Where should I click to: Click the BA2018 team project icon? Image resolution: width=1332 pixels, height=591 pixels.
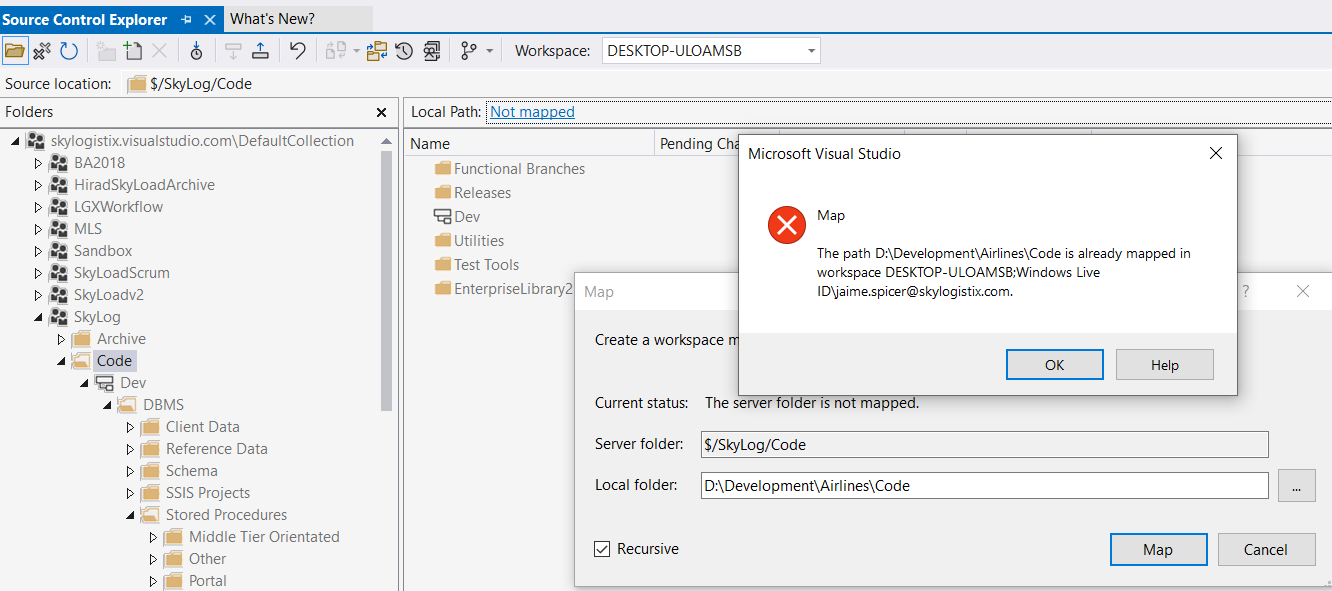pyautogui.click(x=59, y=163)
